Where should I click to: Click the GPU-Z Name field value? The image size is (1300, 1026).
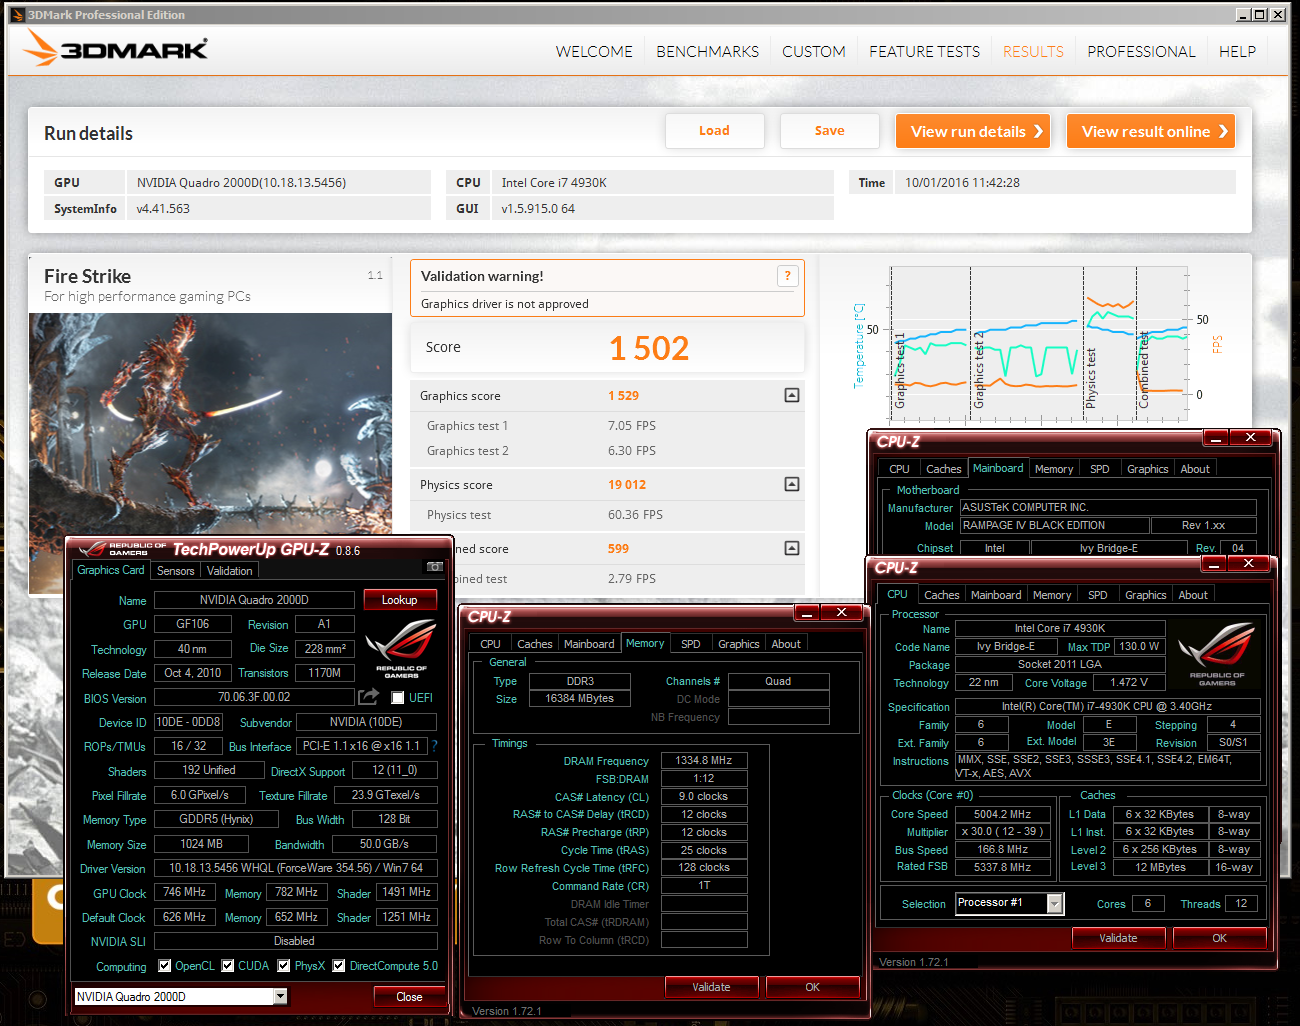[x=254, y=600]
